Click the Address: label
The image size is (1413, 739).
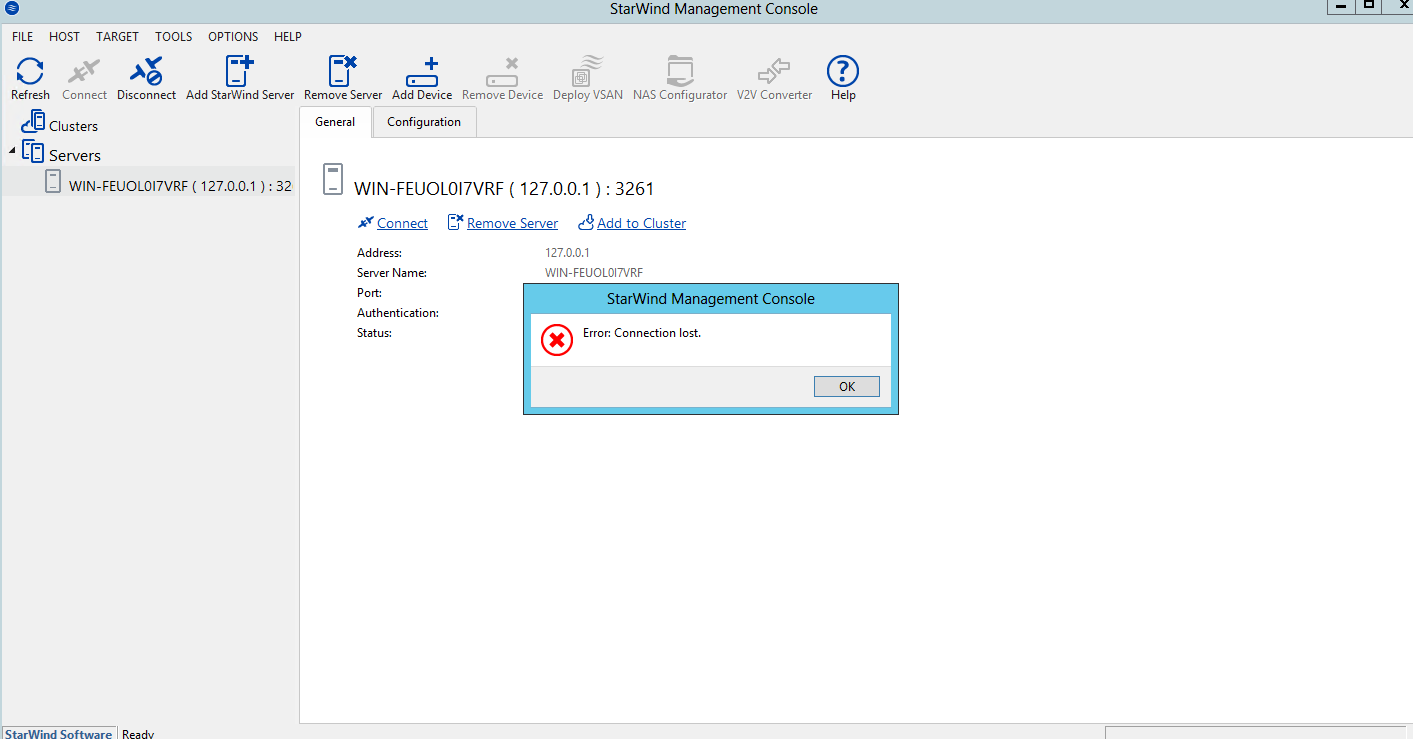pyautogui.click(x=379, y=253)
